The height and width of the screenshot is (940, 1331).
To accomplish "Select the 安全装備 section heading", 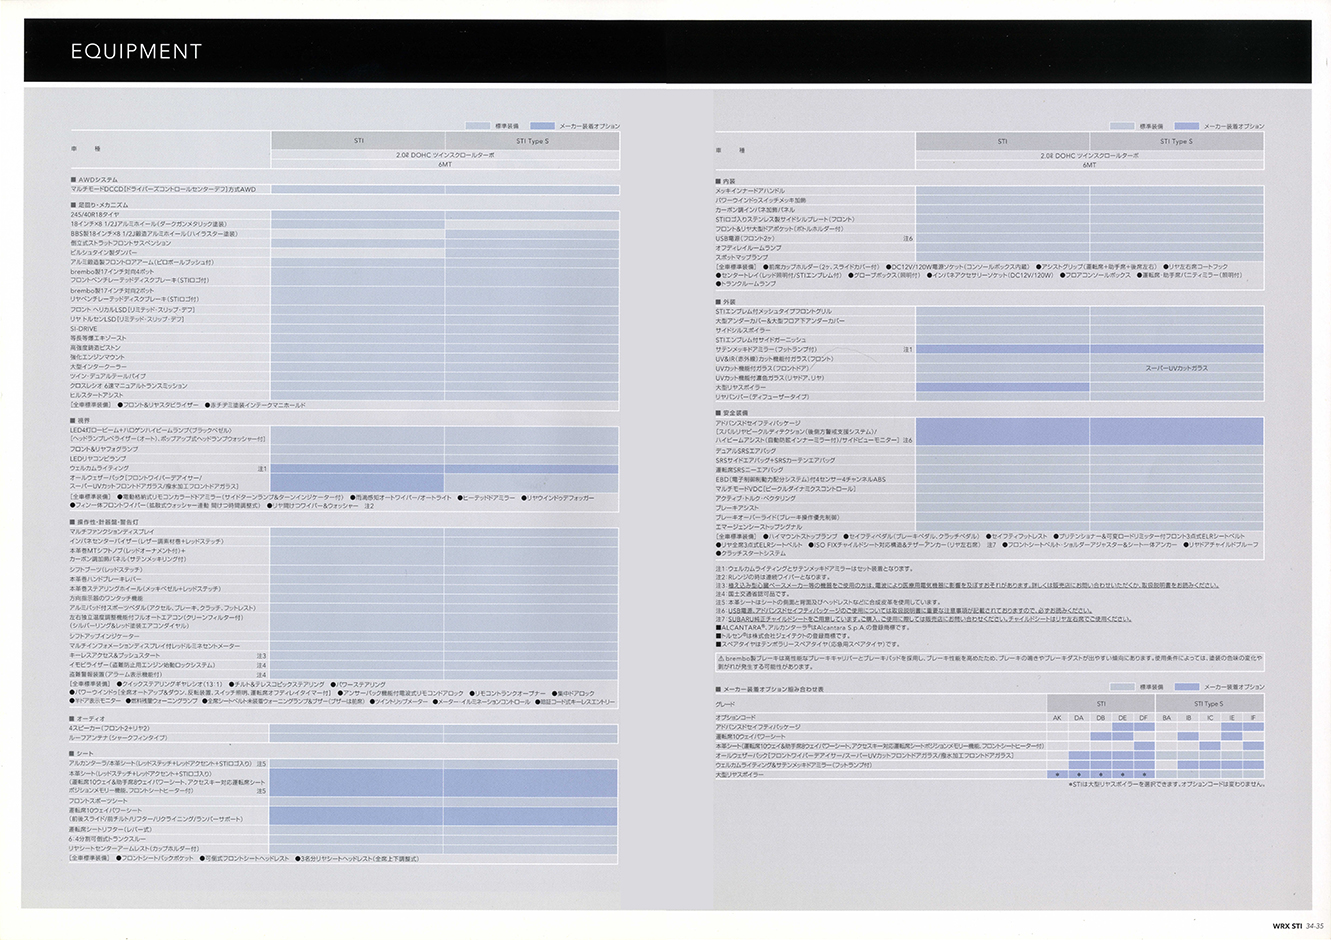I will (x=734, y=412).
